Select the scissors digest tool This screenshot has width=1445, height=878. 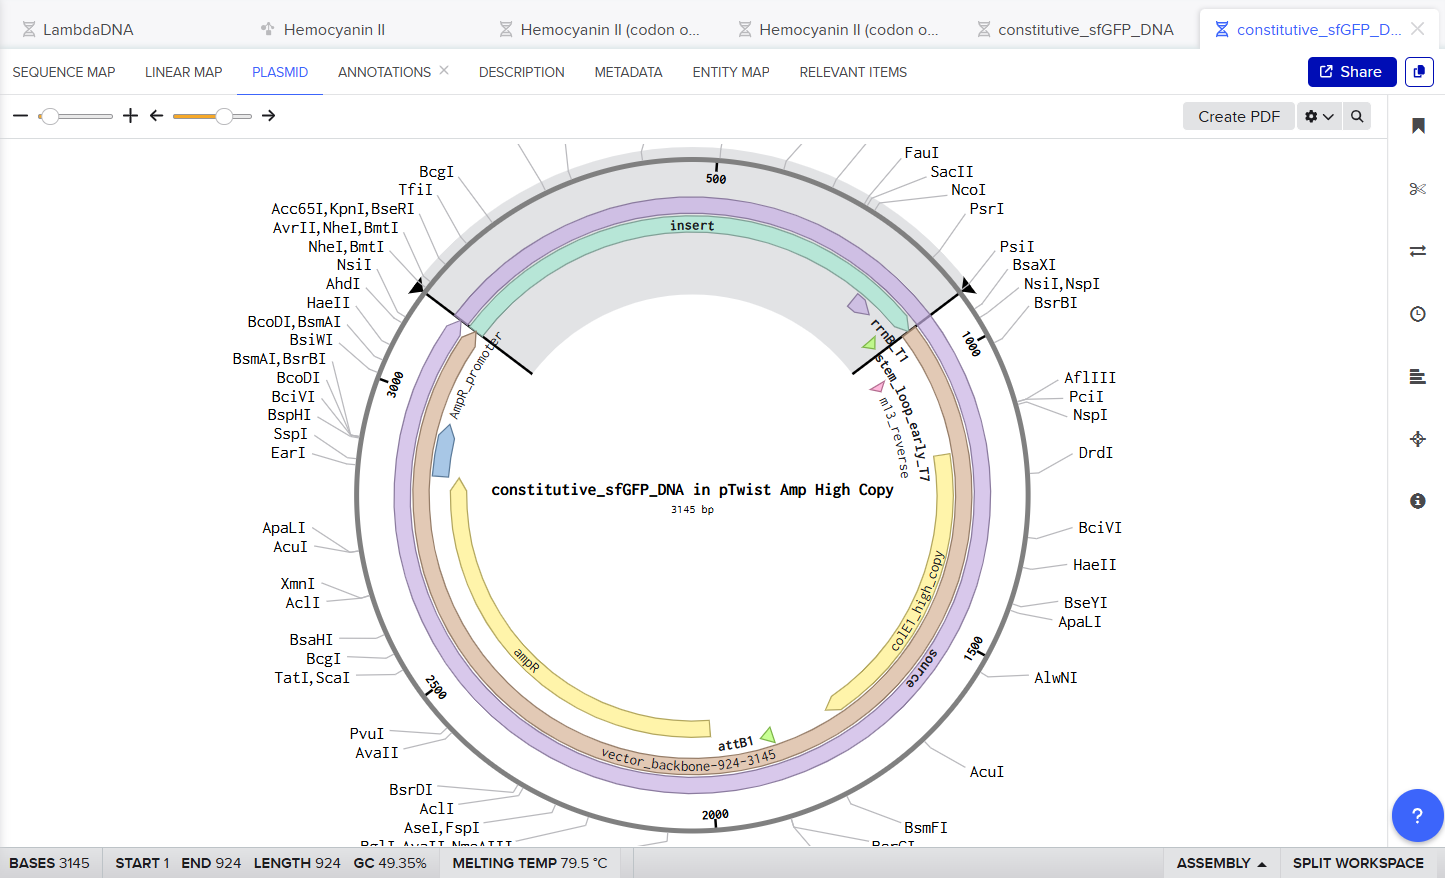pyautogui.click(x=1417, y=189)
